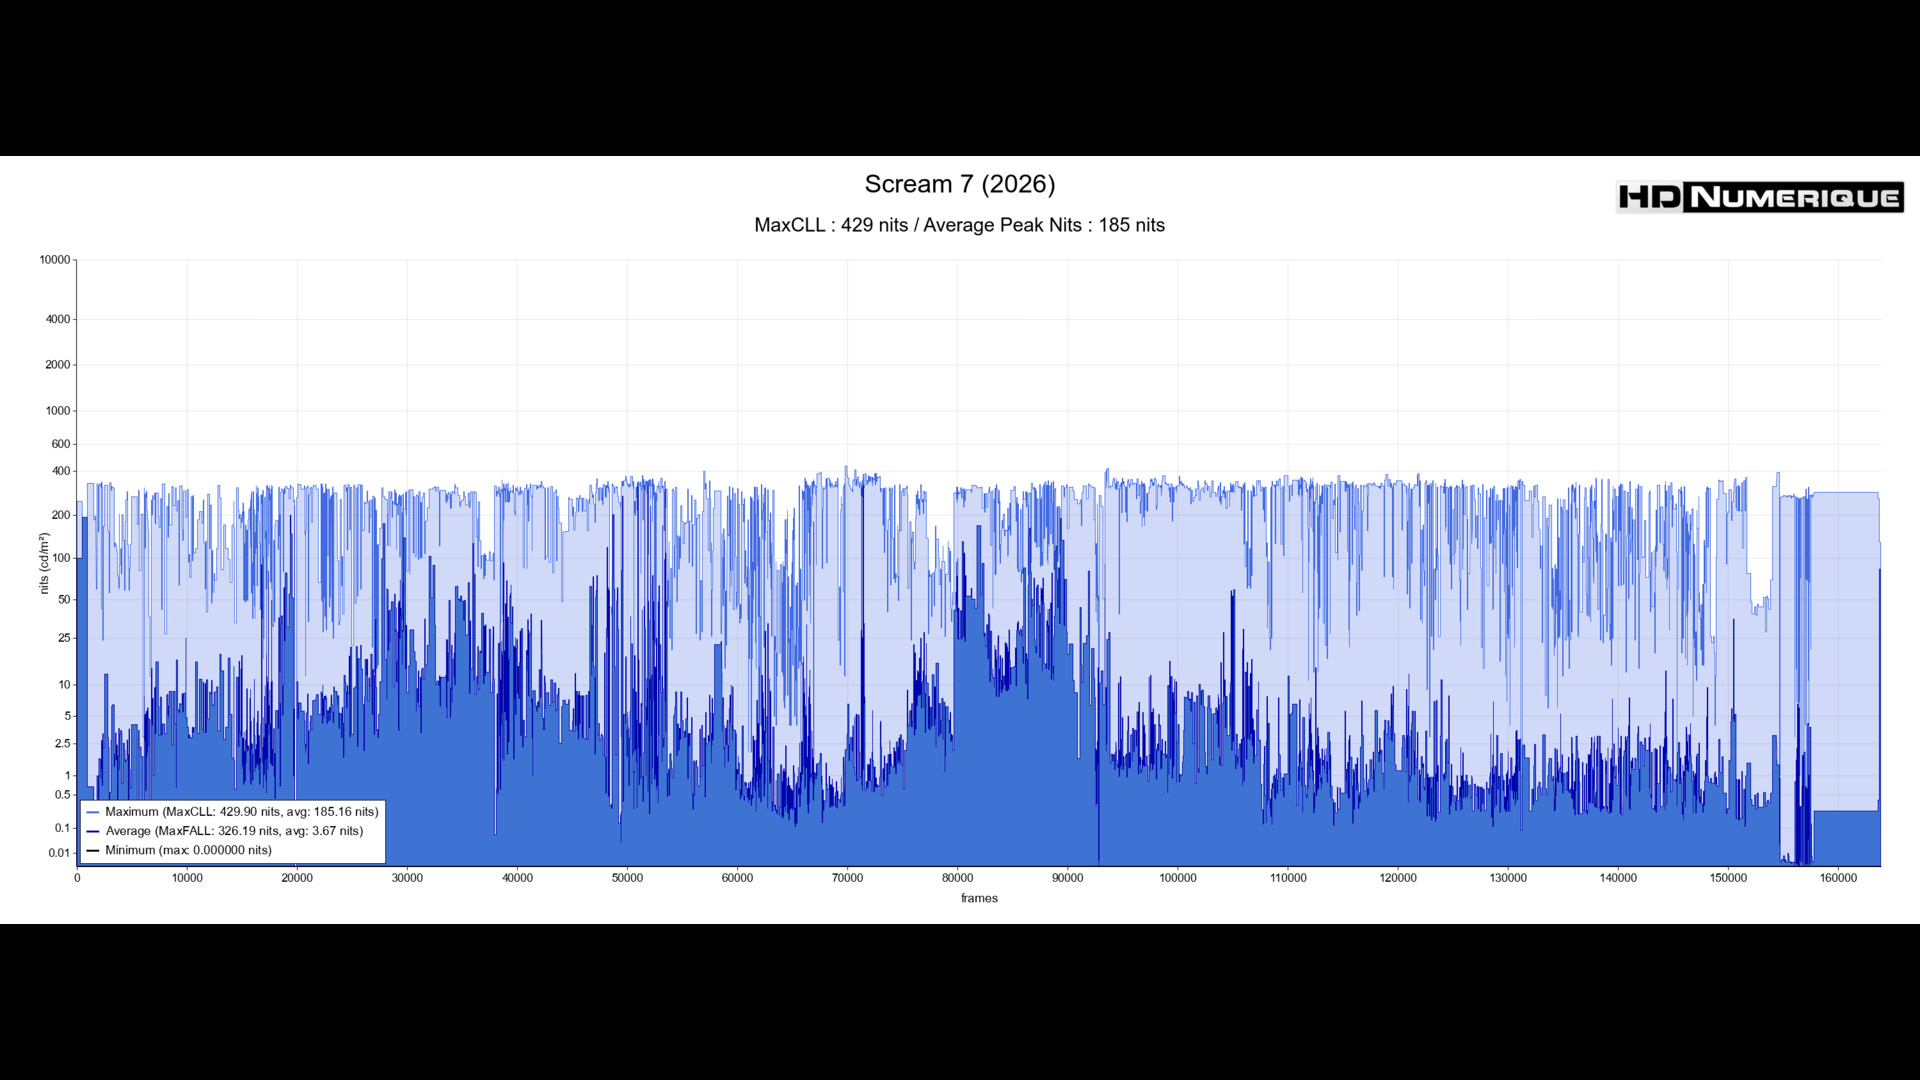
Task: Select the y-axis tick label 100
Action: click(61, 558)
